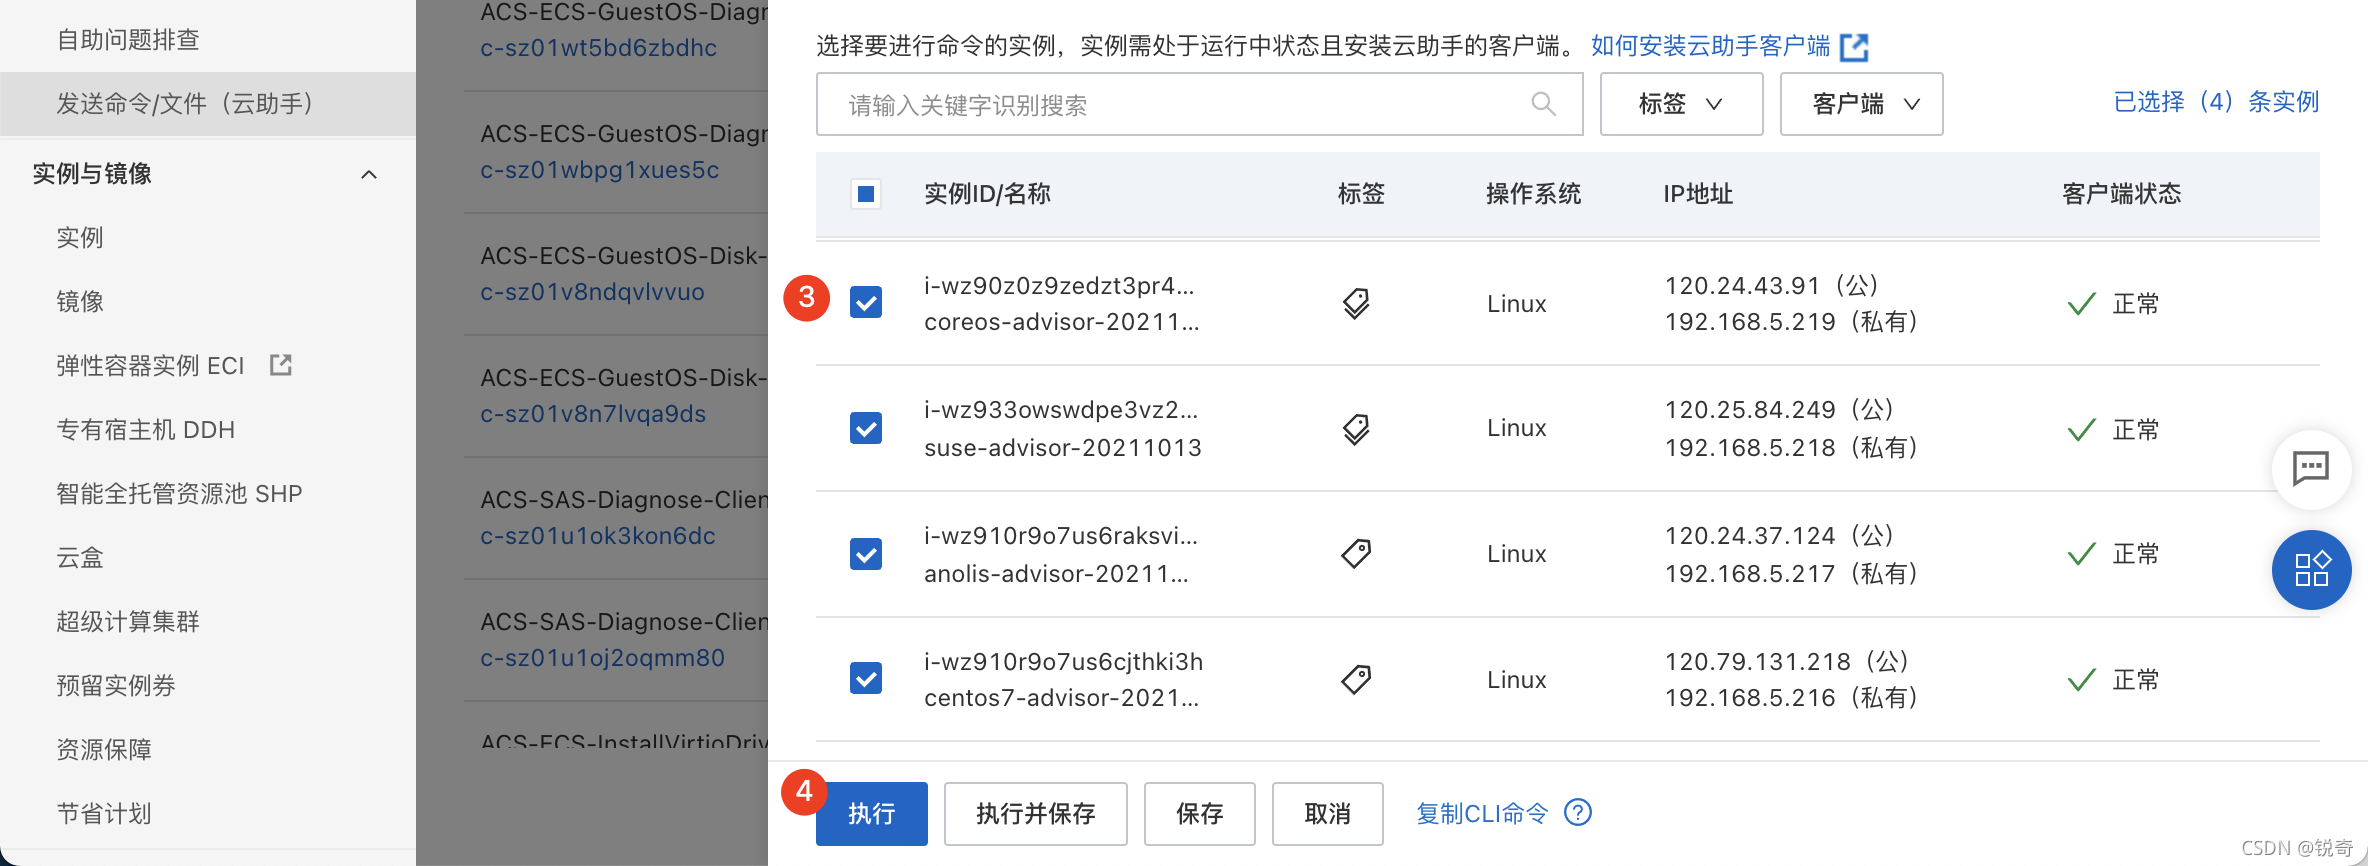Open 资源保障 sidebar item
The height and width of the screenshot is (866, 2368).
coord(104,750)
